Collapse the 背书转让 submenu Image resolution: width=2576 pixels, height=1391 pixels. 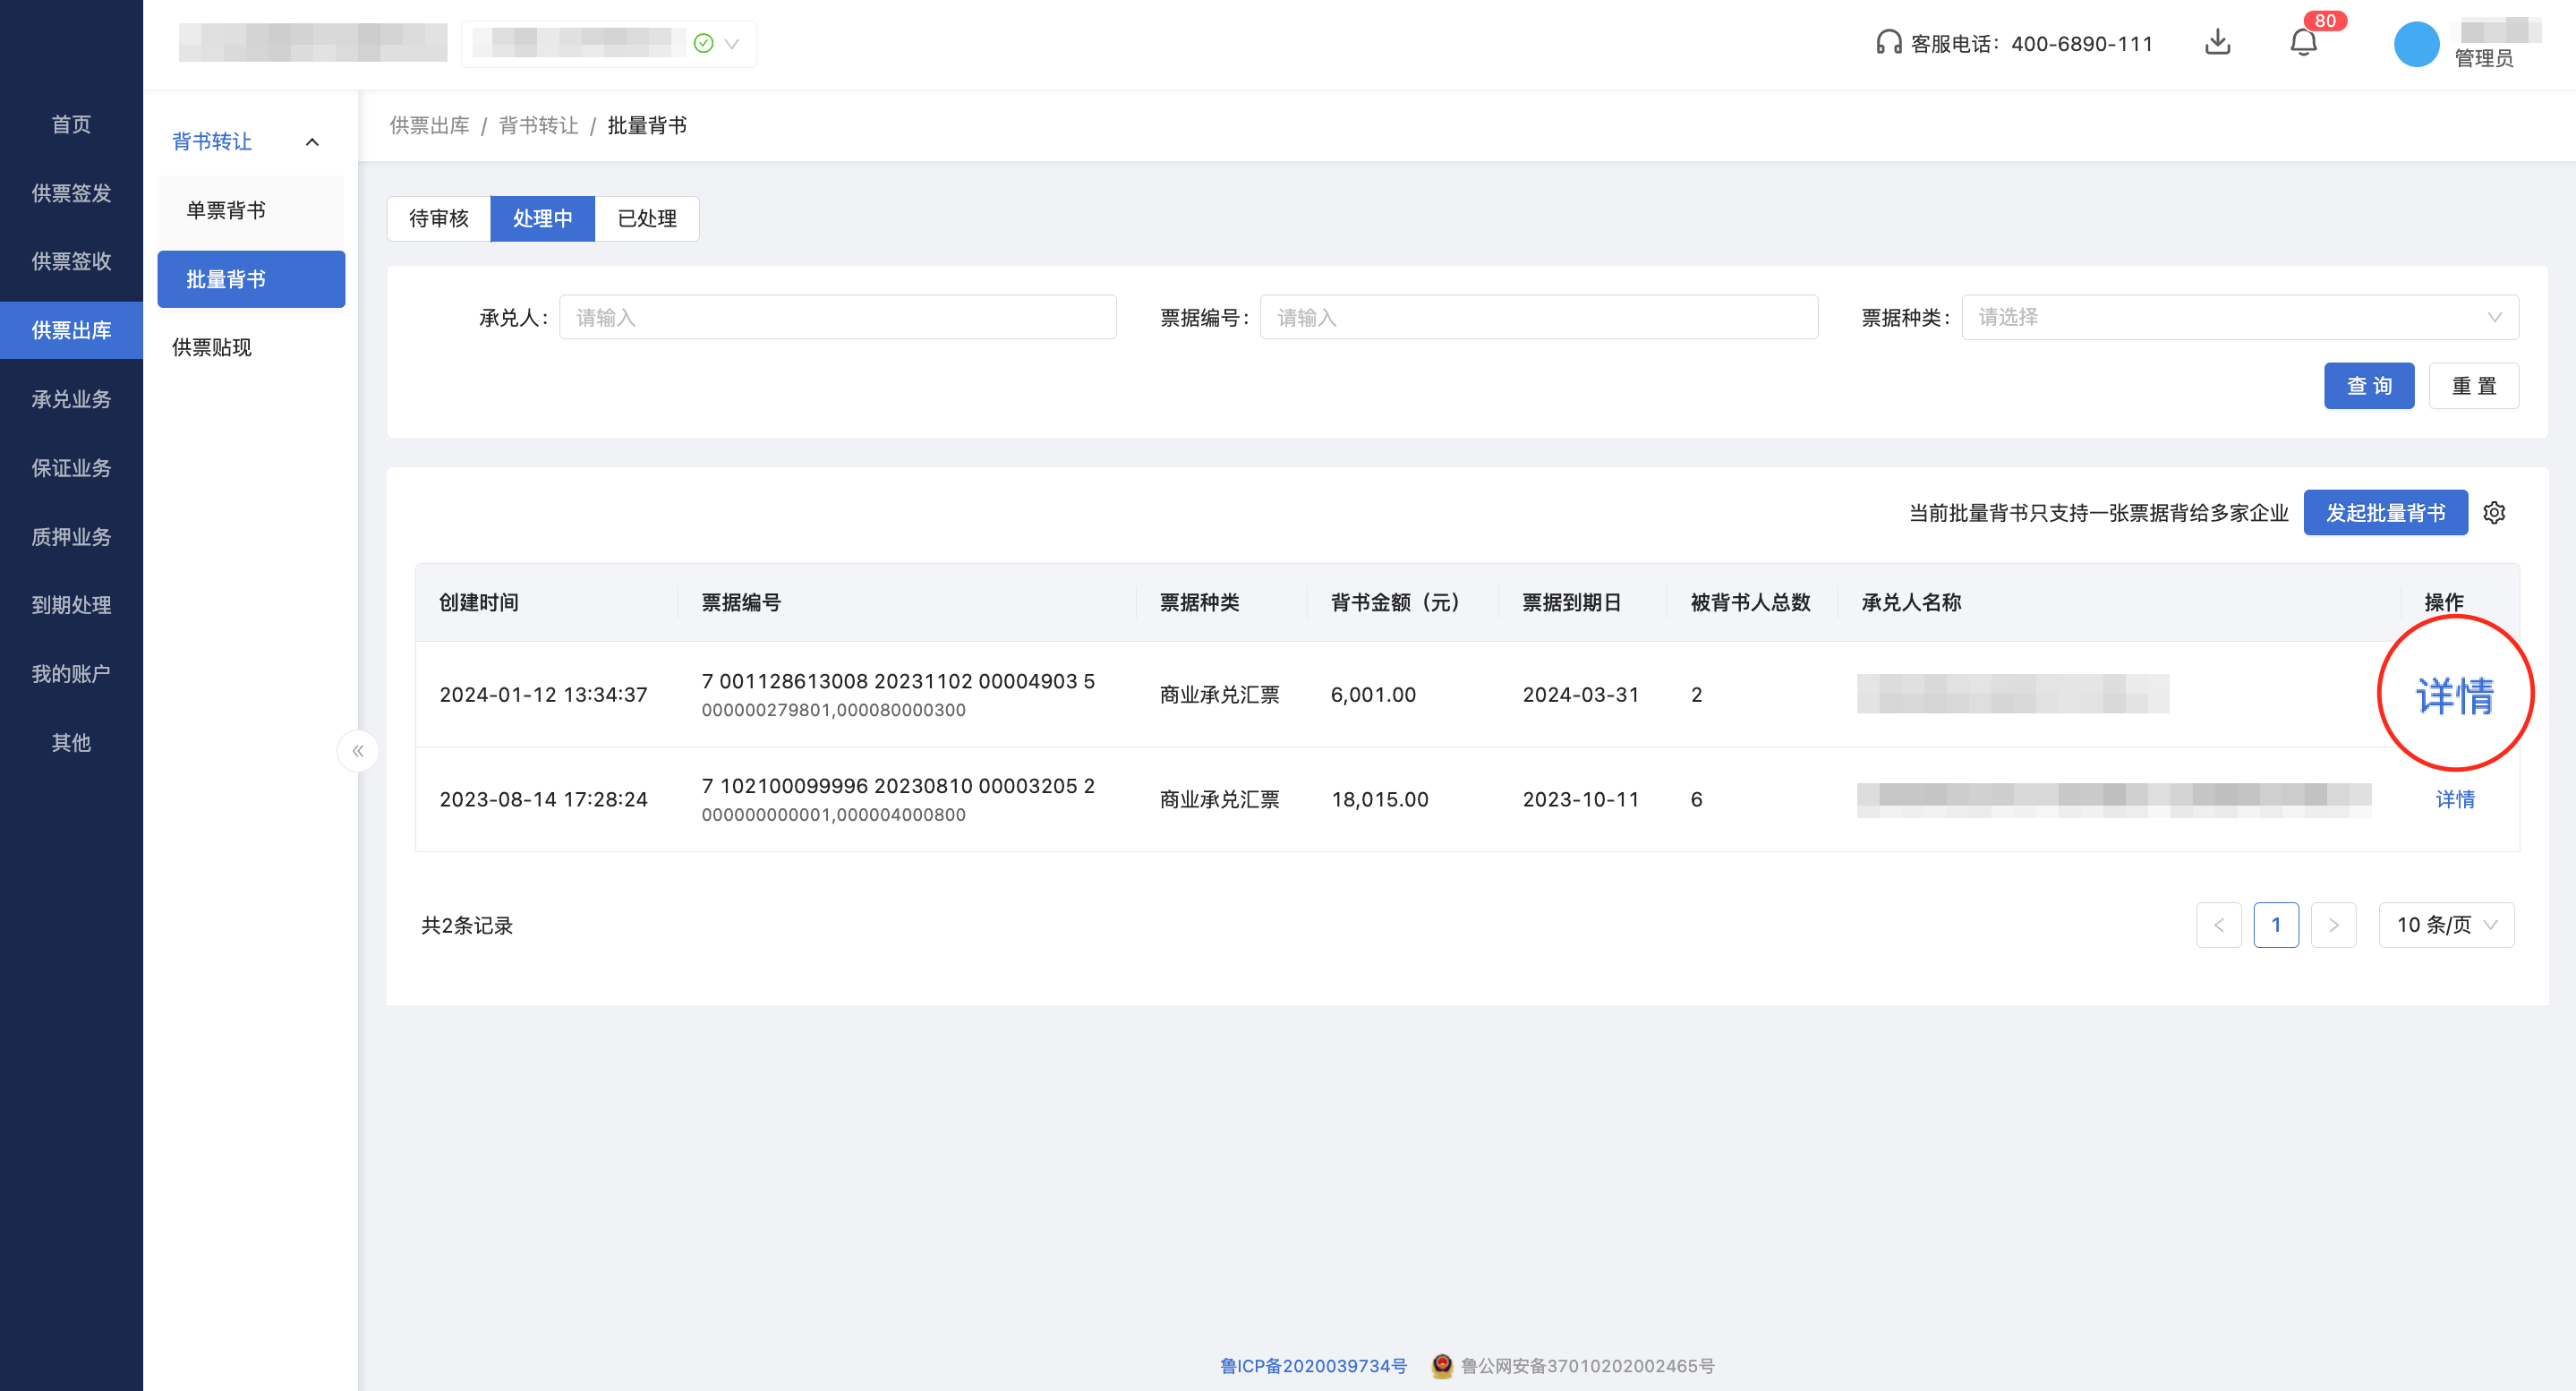pos(312,142)
